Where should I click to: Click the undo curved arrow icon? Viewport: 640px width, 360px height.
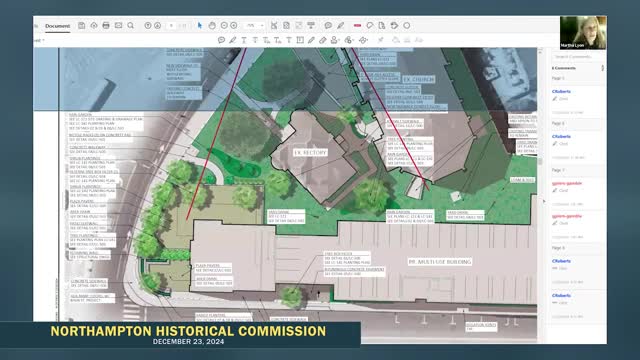coord(394,25)
